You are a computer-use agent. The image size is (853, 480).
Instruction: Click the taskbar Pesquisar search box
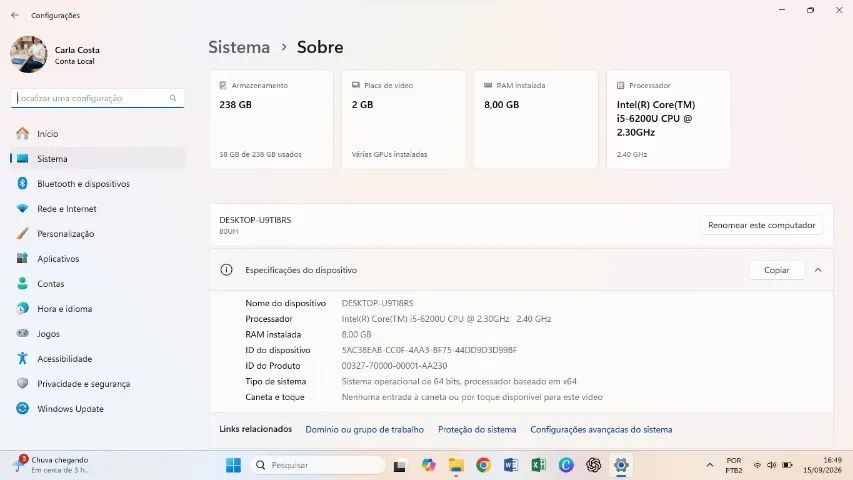318,465
